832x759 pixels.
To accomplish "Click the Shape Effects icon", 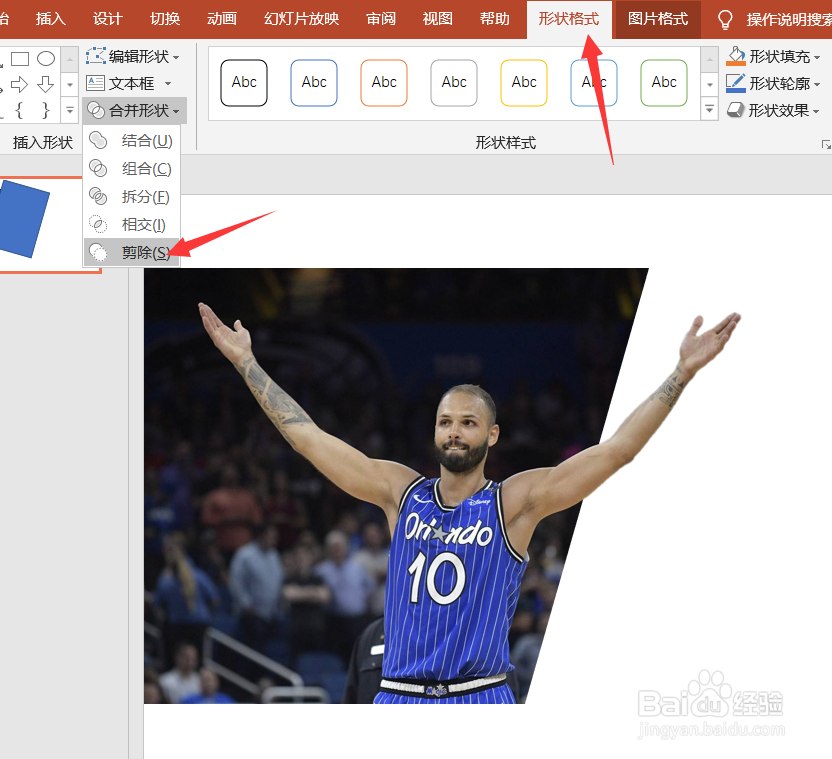I will [x=736, y=110].
